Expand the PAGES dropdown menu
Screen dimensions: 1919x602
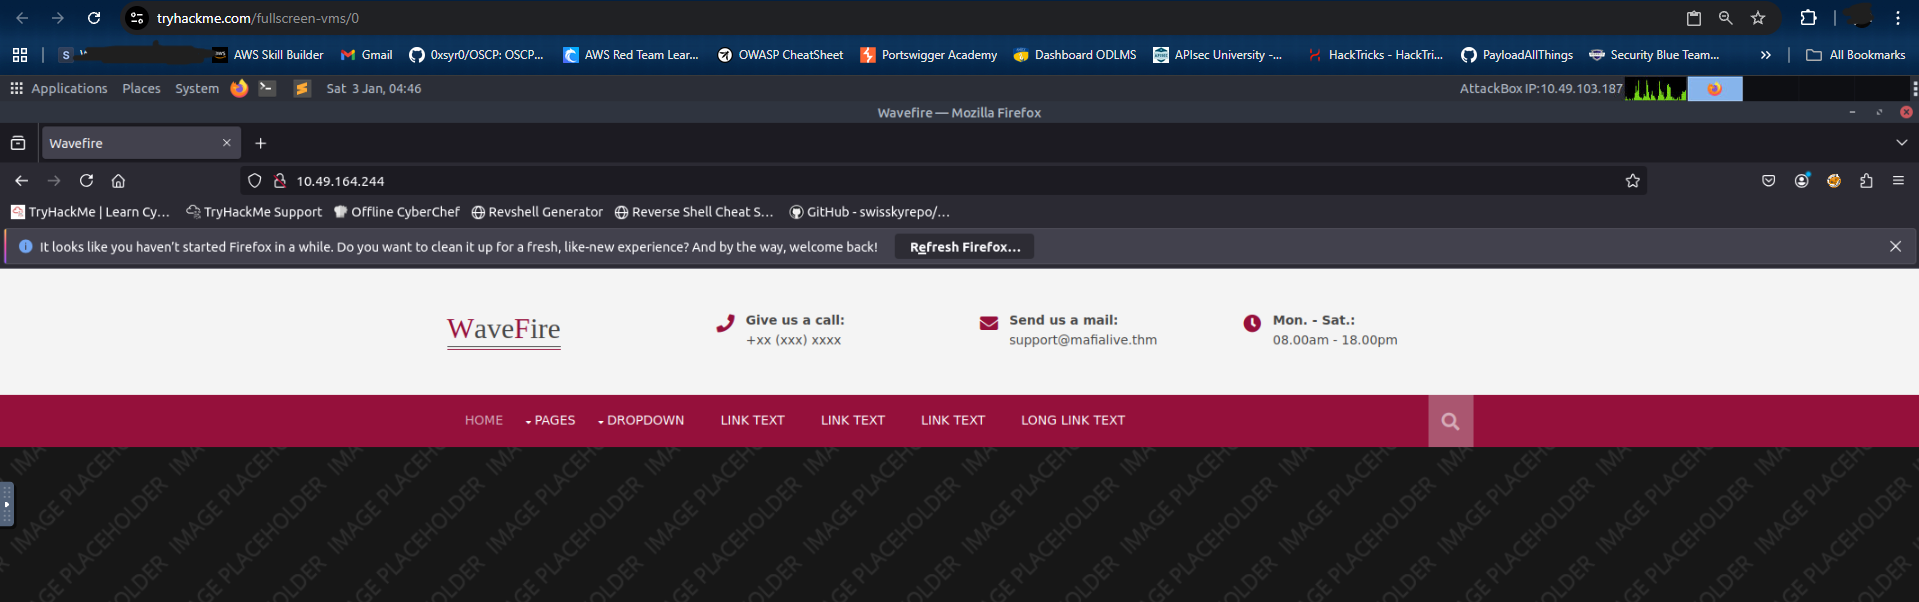(551, 421)
